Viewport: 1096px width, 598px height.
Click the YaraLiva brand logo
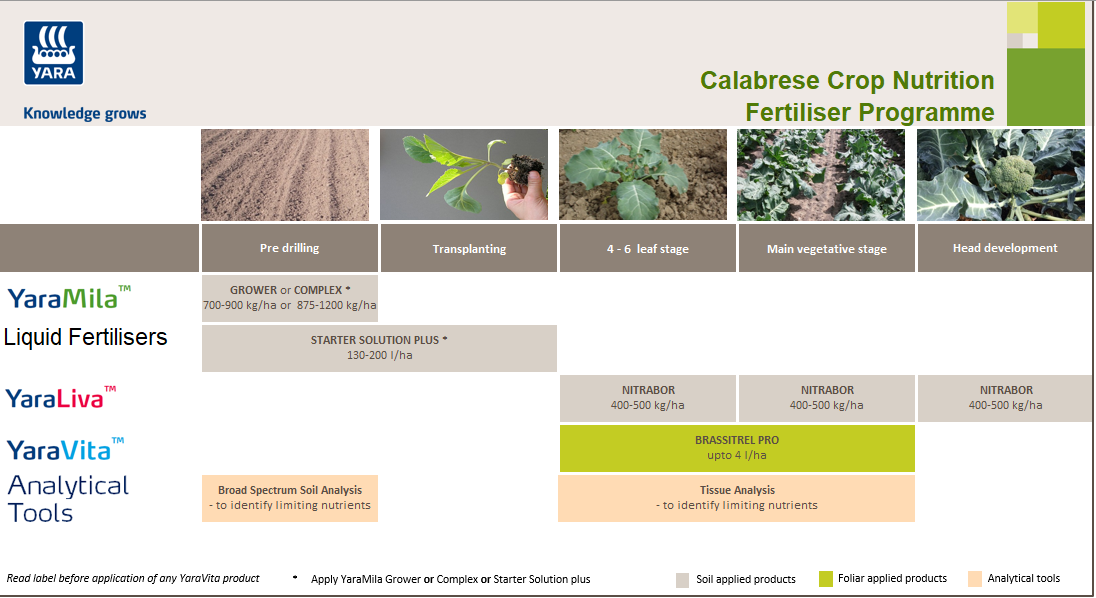[x=61, y=397]
